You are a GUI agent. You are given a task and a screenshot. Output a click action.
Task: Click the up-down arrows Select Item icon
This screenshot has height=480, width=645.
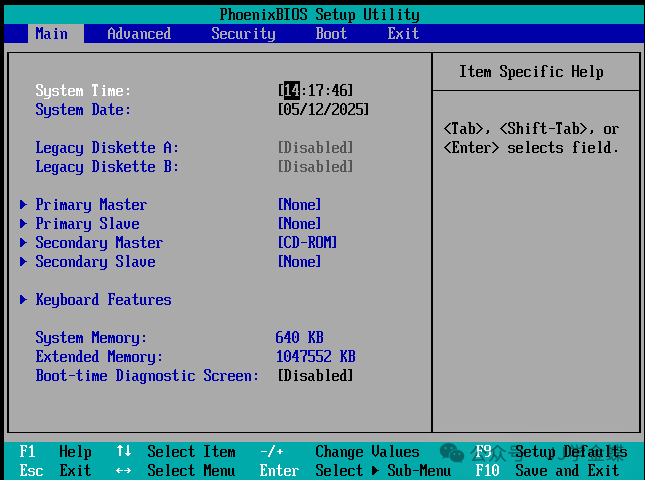pos(123,452)
